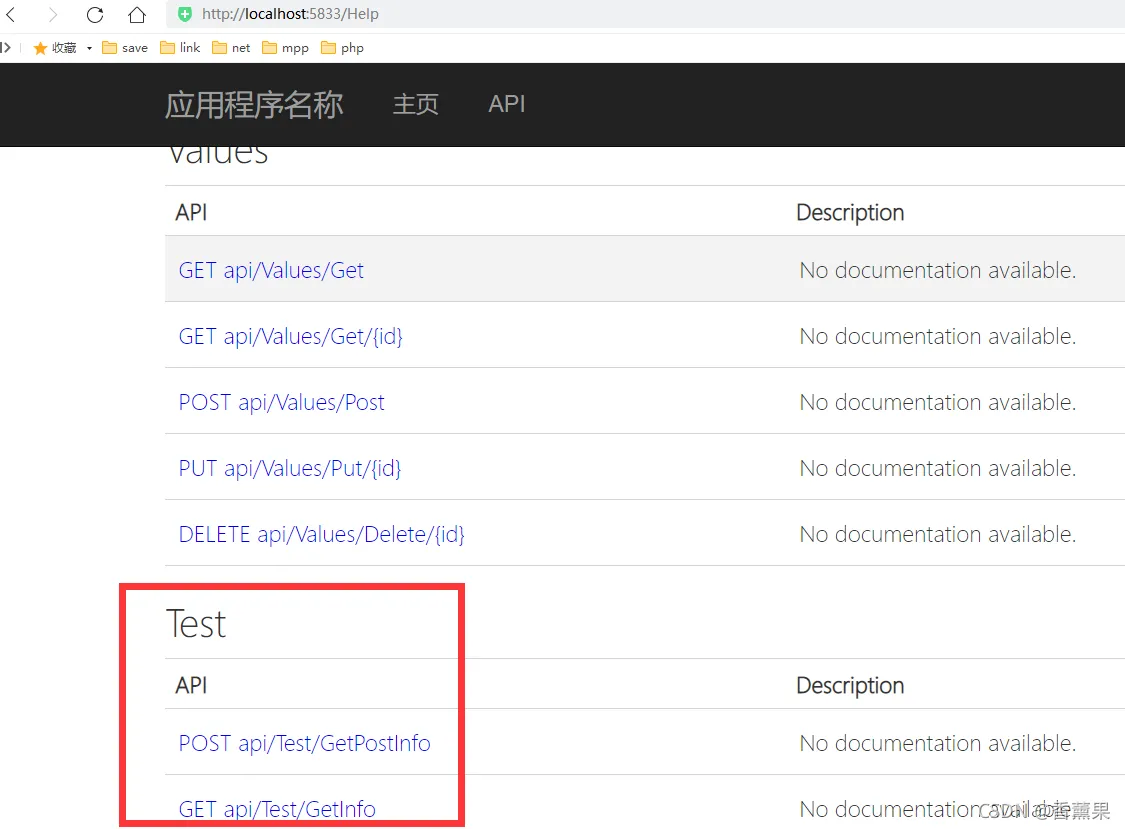The image size is (1125, 829).
Task: Open GET api/Values/Get link
Action: (x=271, y=271)
